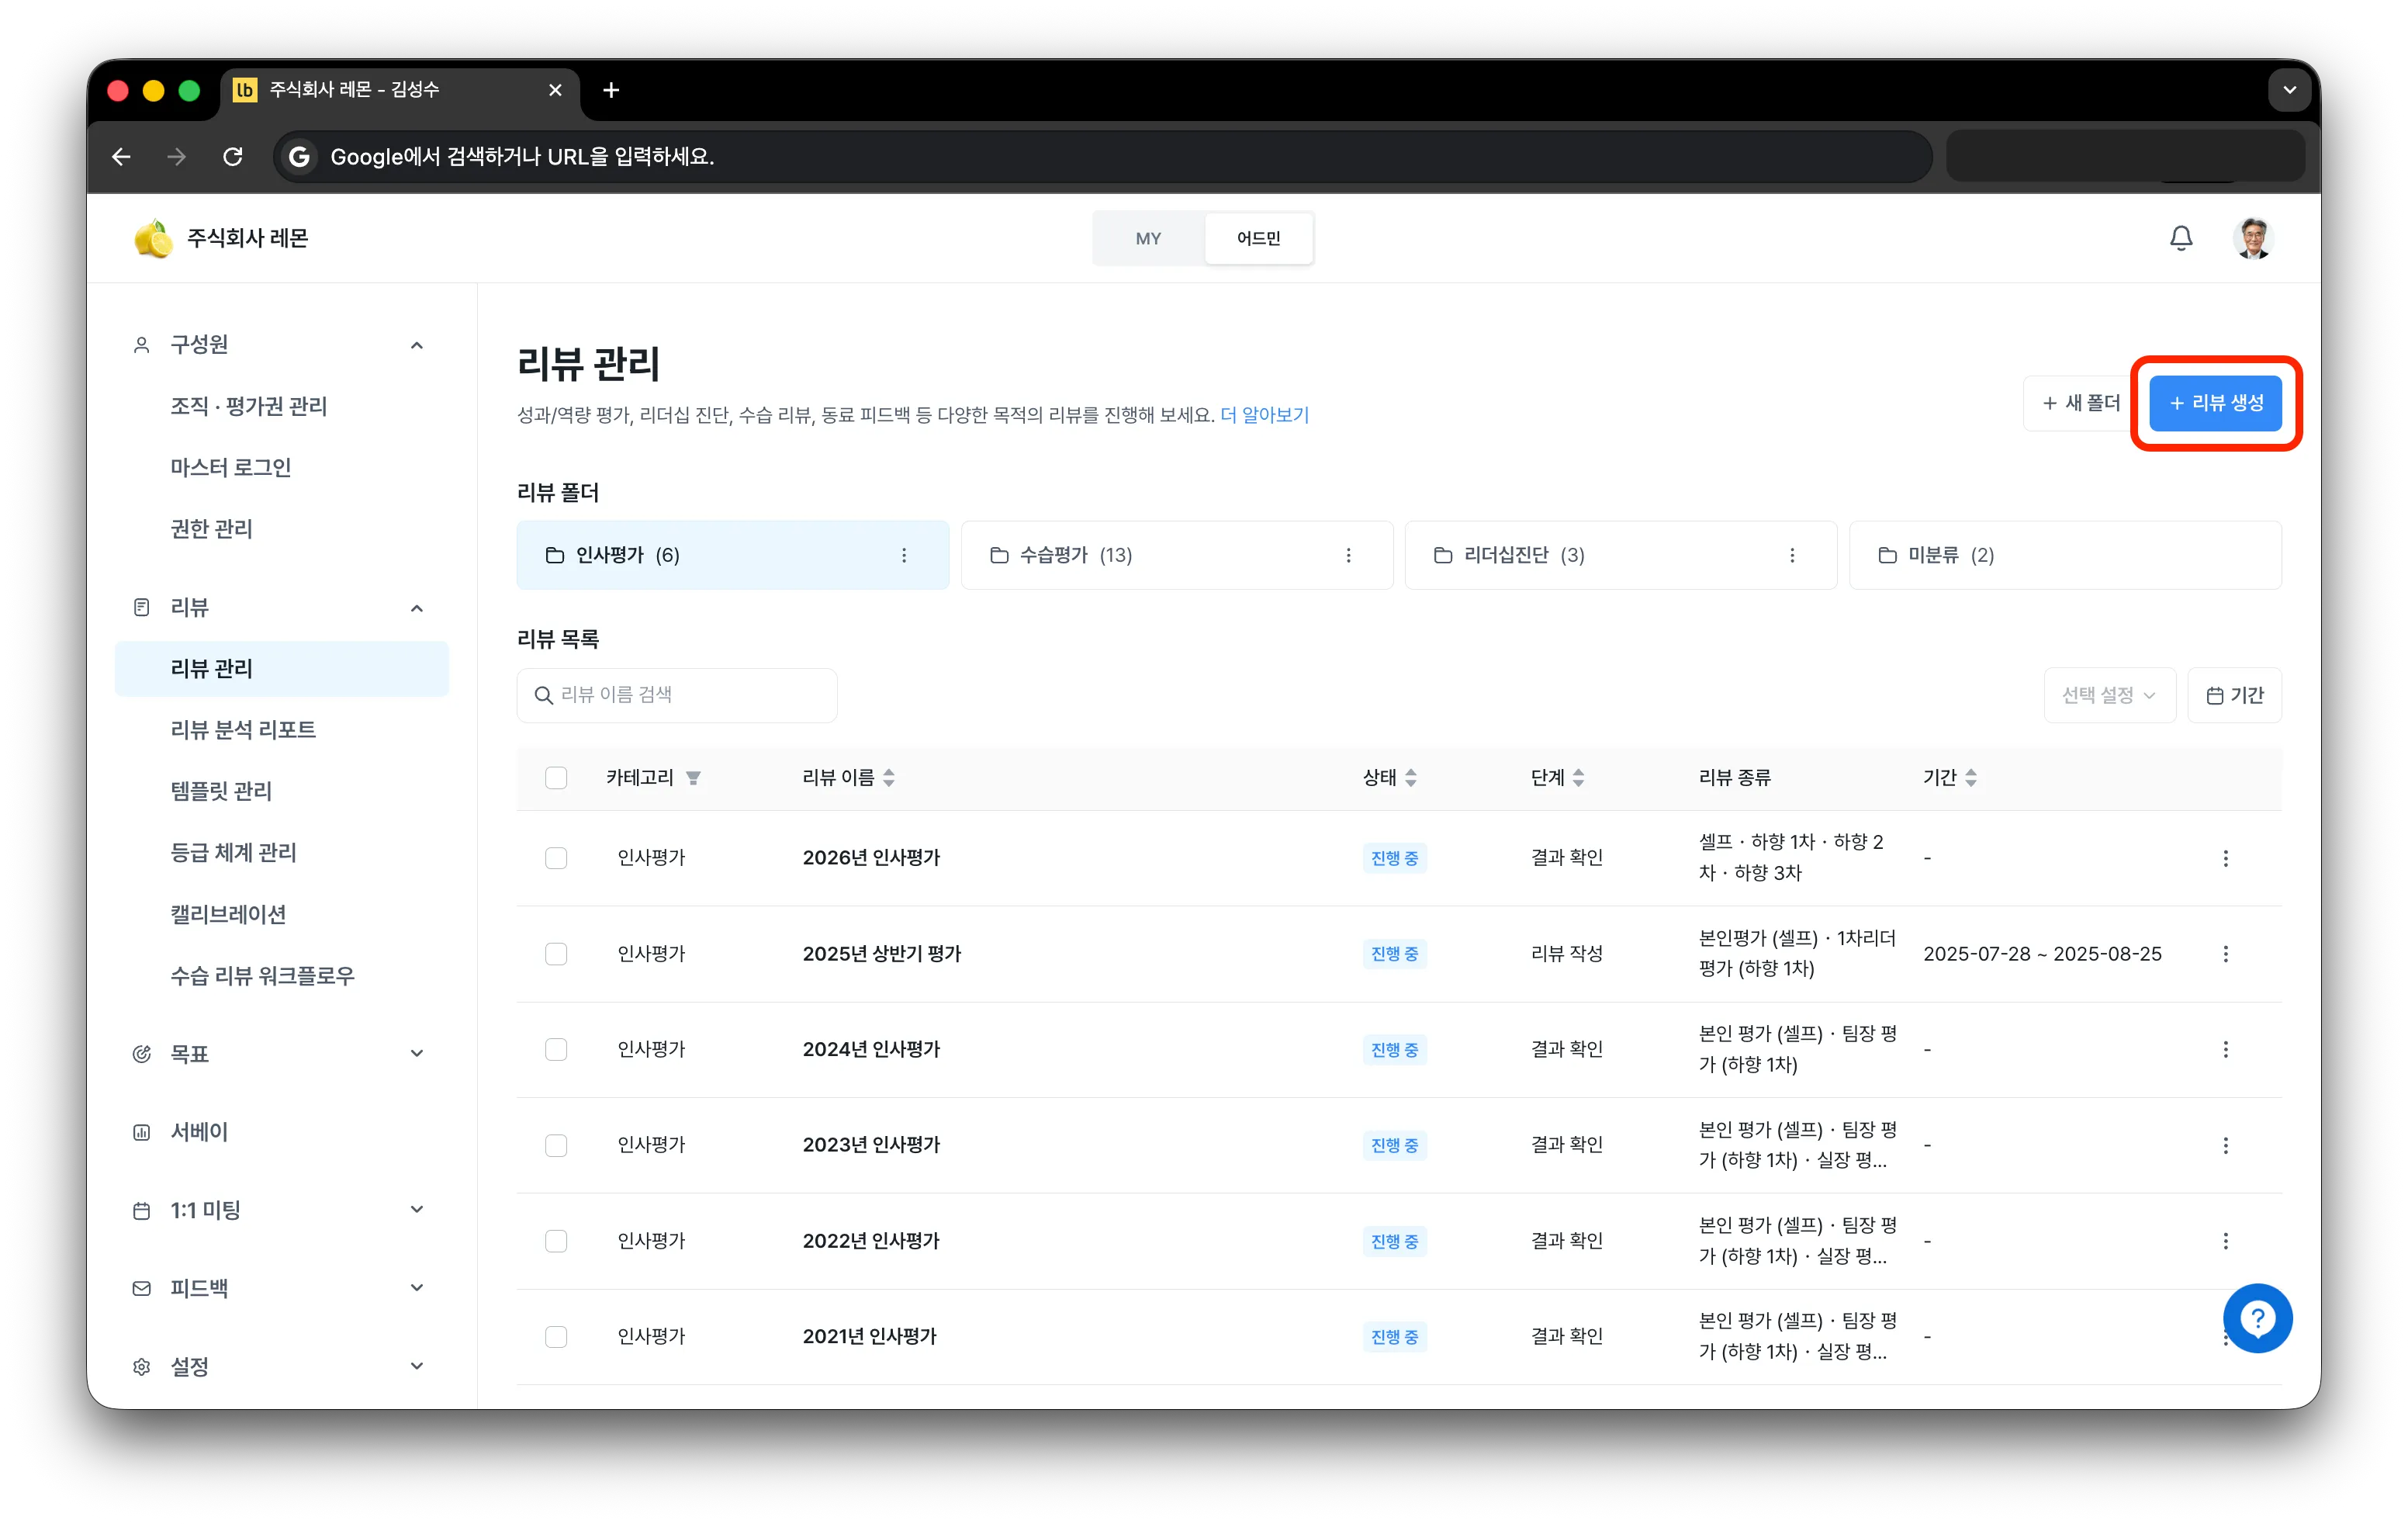Check the 2024년 인사평가 row

tap(556, 1049)
